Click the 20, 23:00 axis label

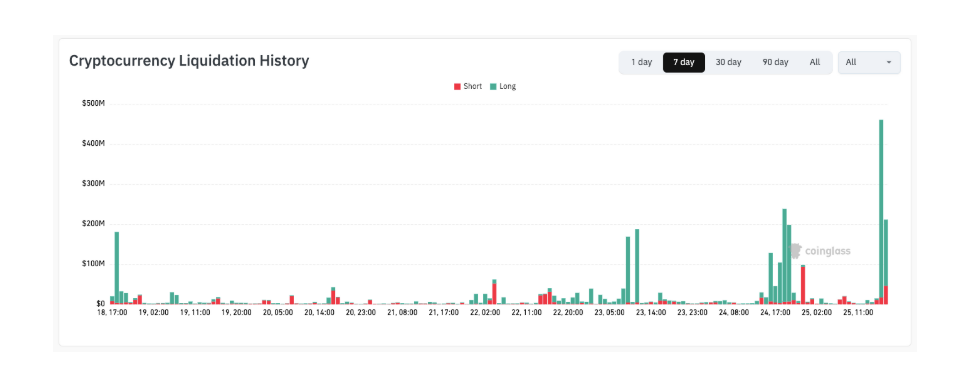click(361, 313)
